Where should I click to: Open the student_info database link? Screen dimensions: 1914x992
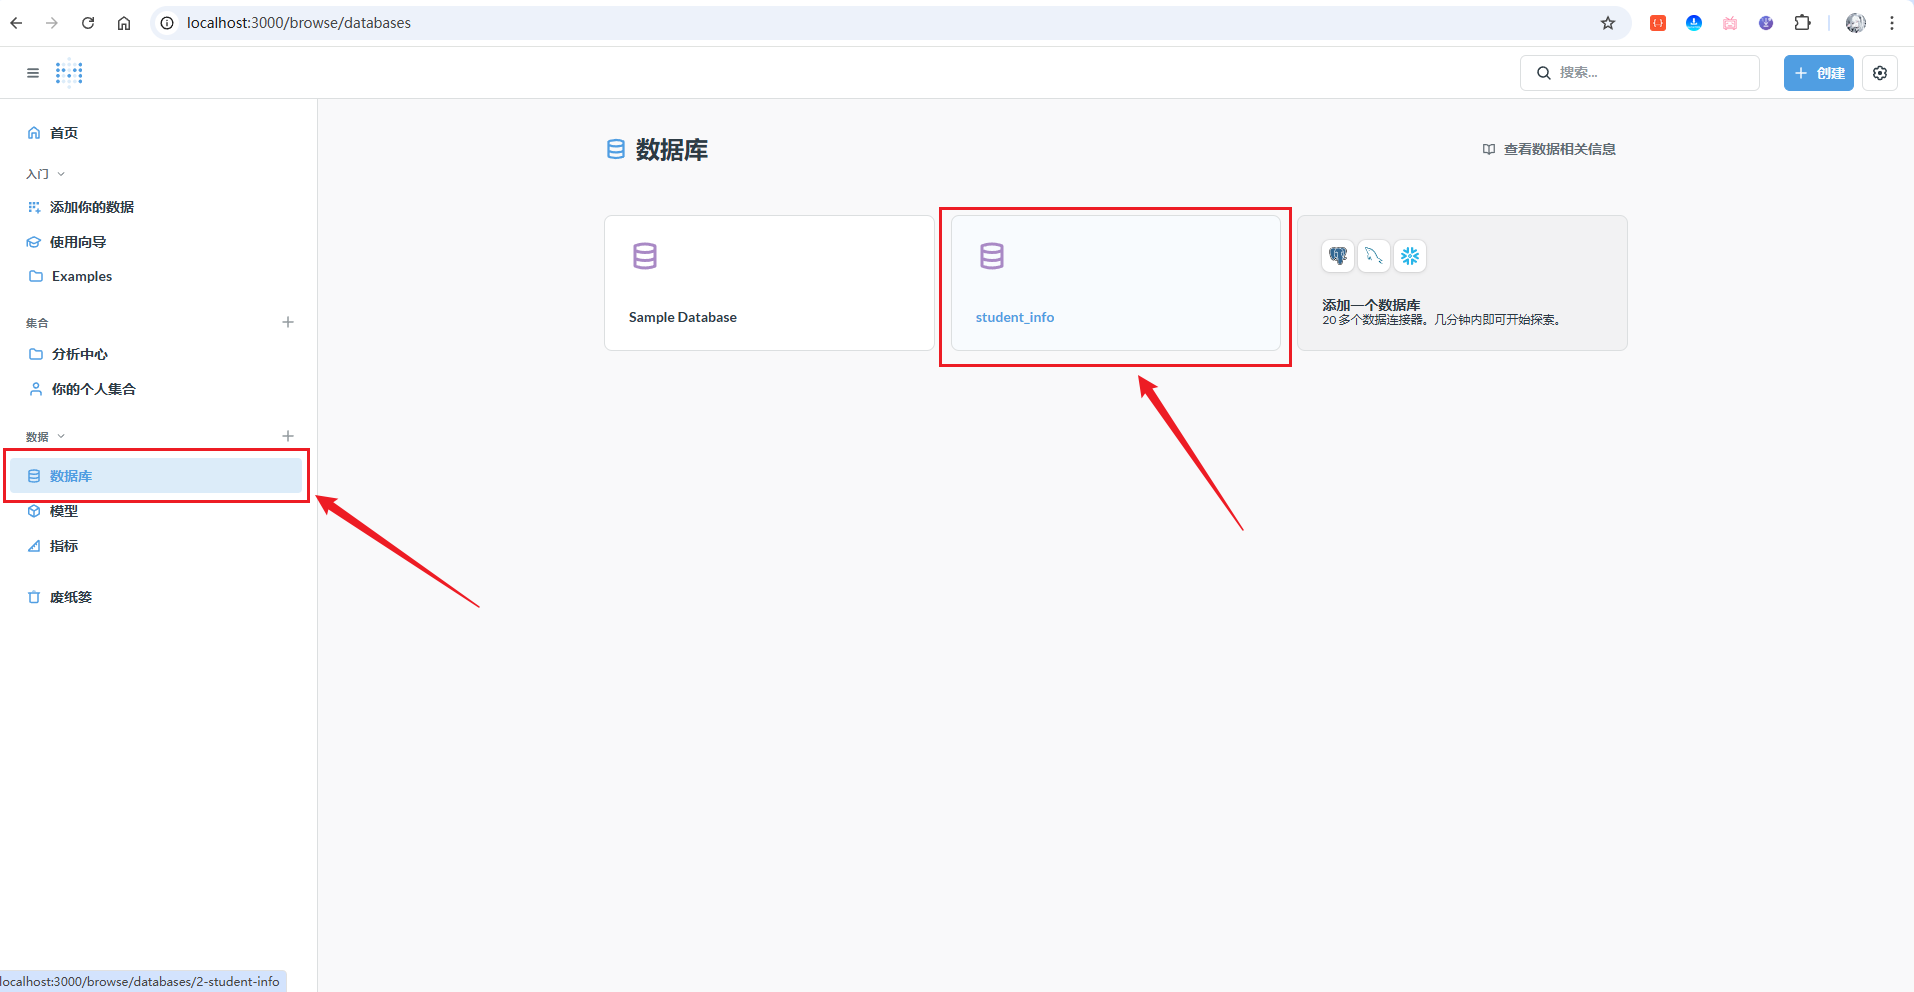[x=1014, y=317]
